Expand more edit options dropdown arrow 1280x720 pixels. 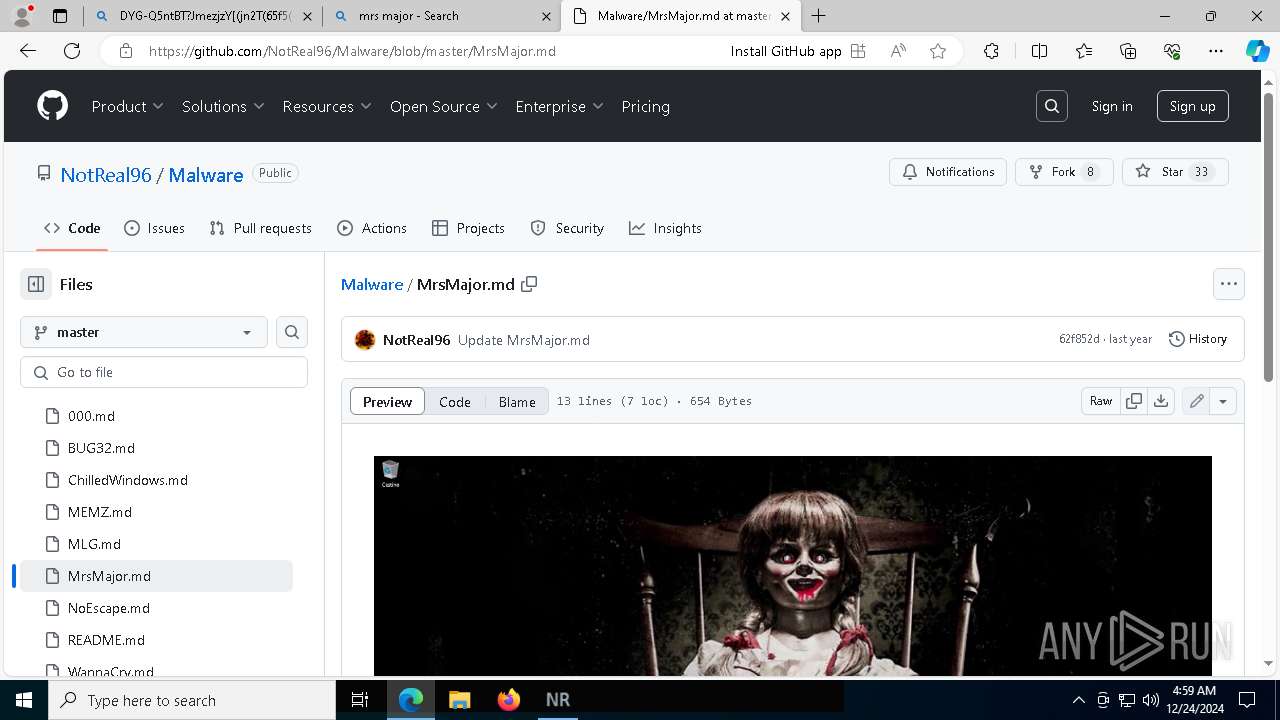pos(1223,401)
